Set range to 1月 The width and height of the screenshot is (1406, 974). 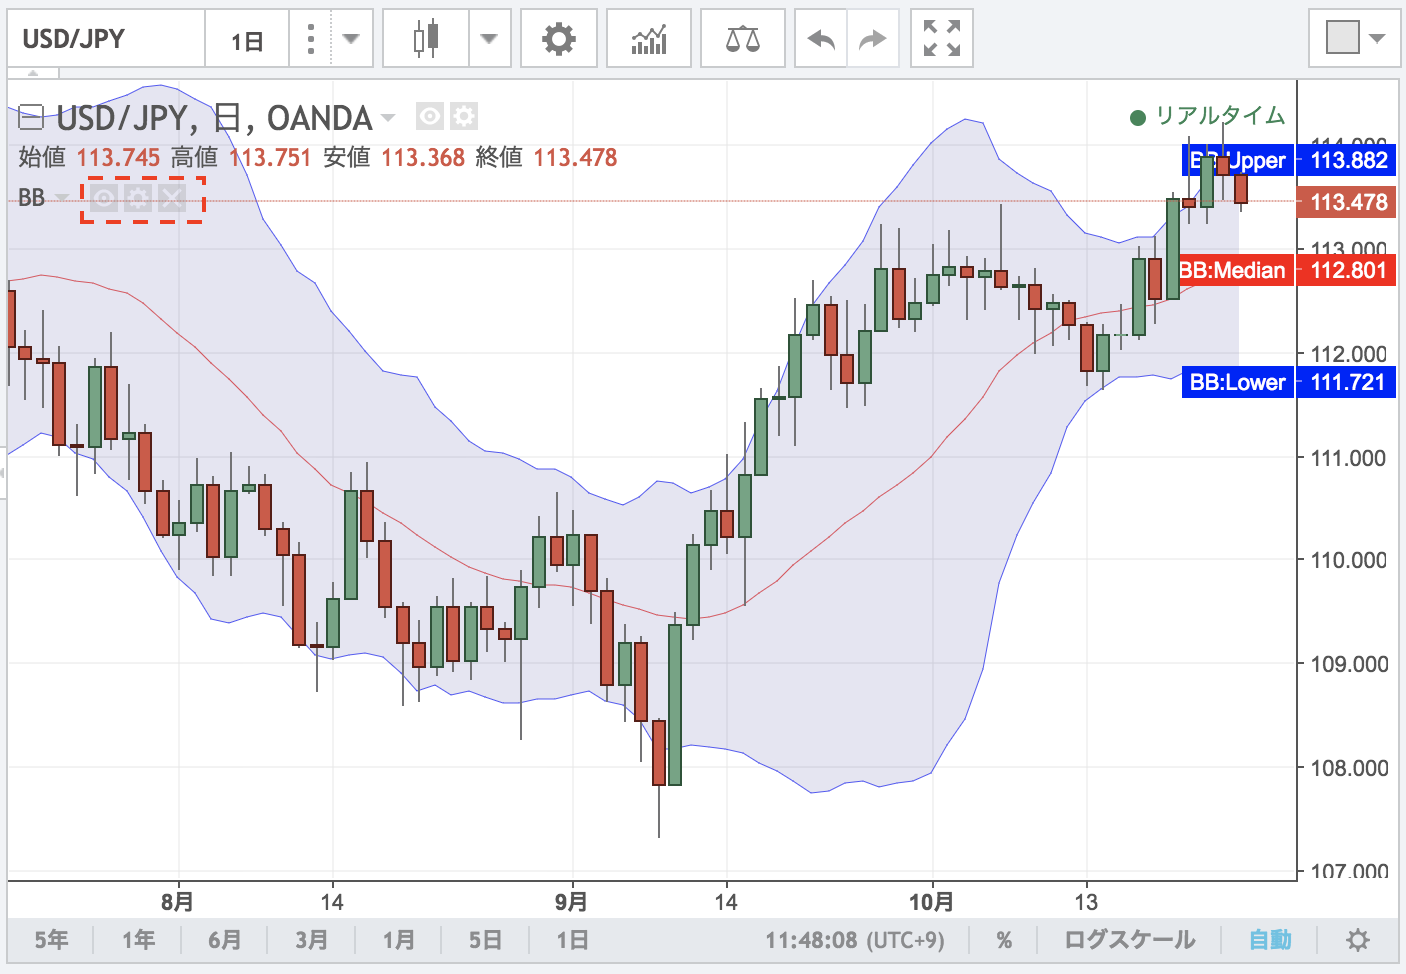(399, 940)
